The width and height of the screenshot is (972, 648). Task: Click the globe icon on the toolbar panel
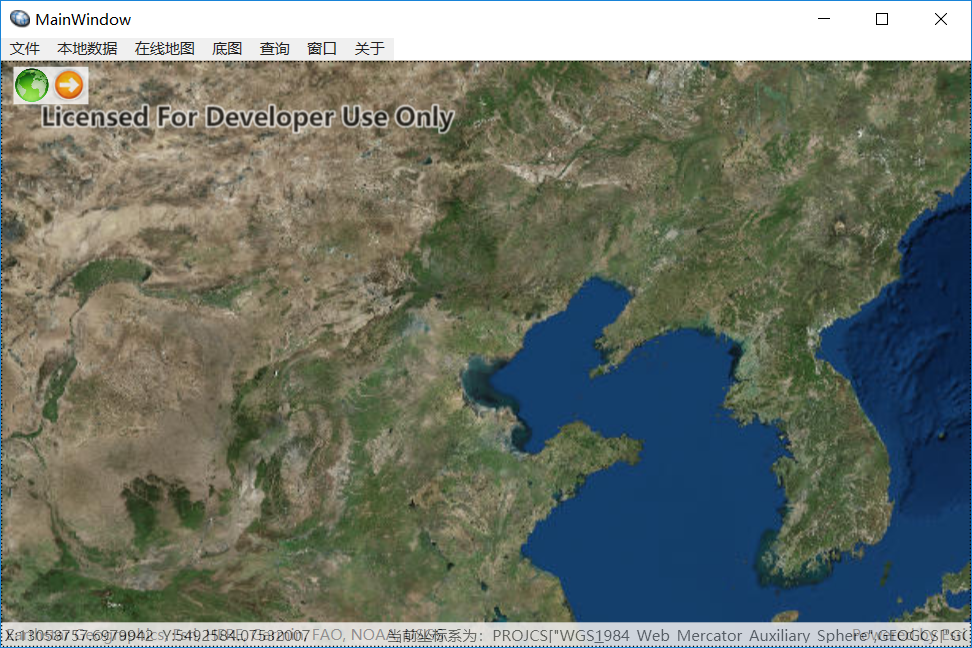pyautogui.click(x=31, y=85)
